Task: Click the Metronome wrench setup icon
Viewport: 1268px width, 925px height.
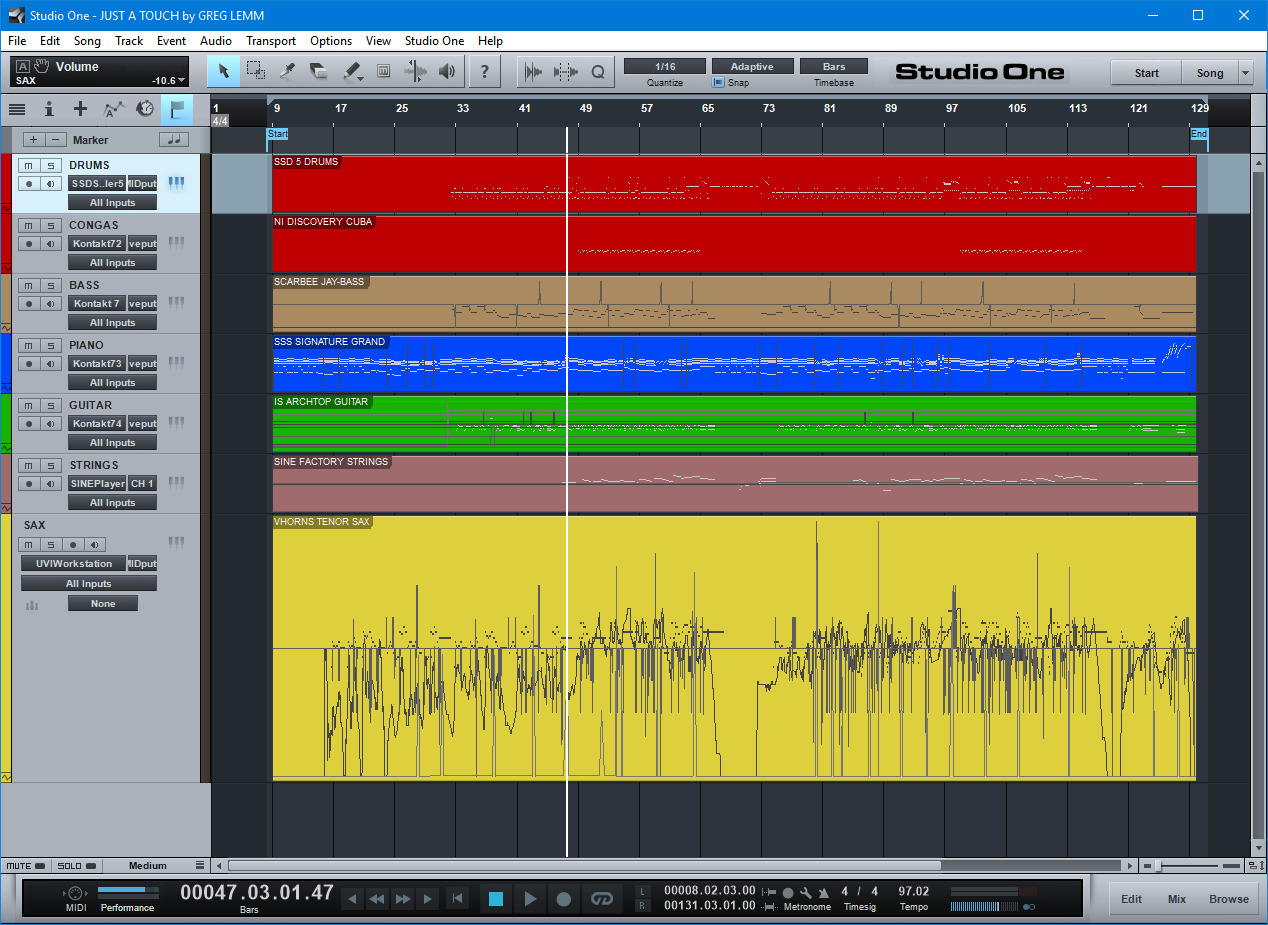Action: (805, 892)
